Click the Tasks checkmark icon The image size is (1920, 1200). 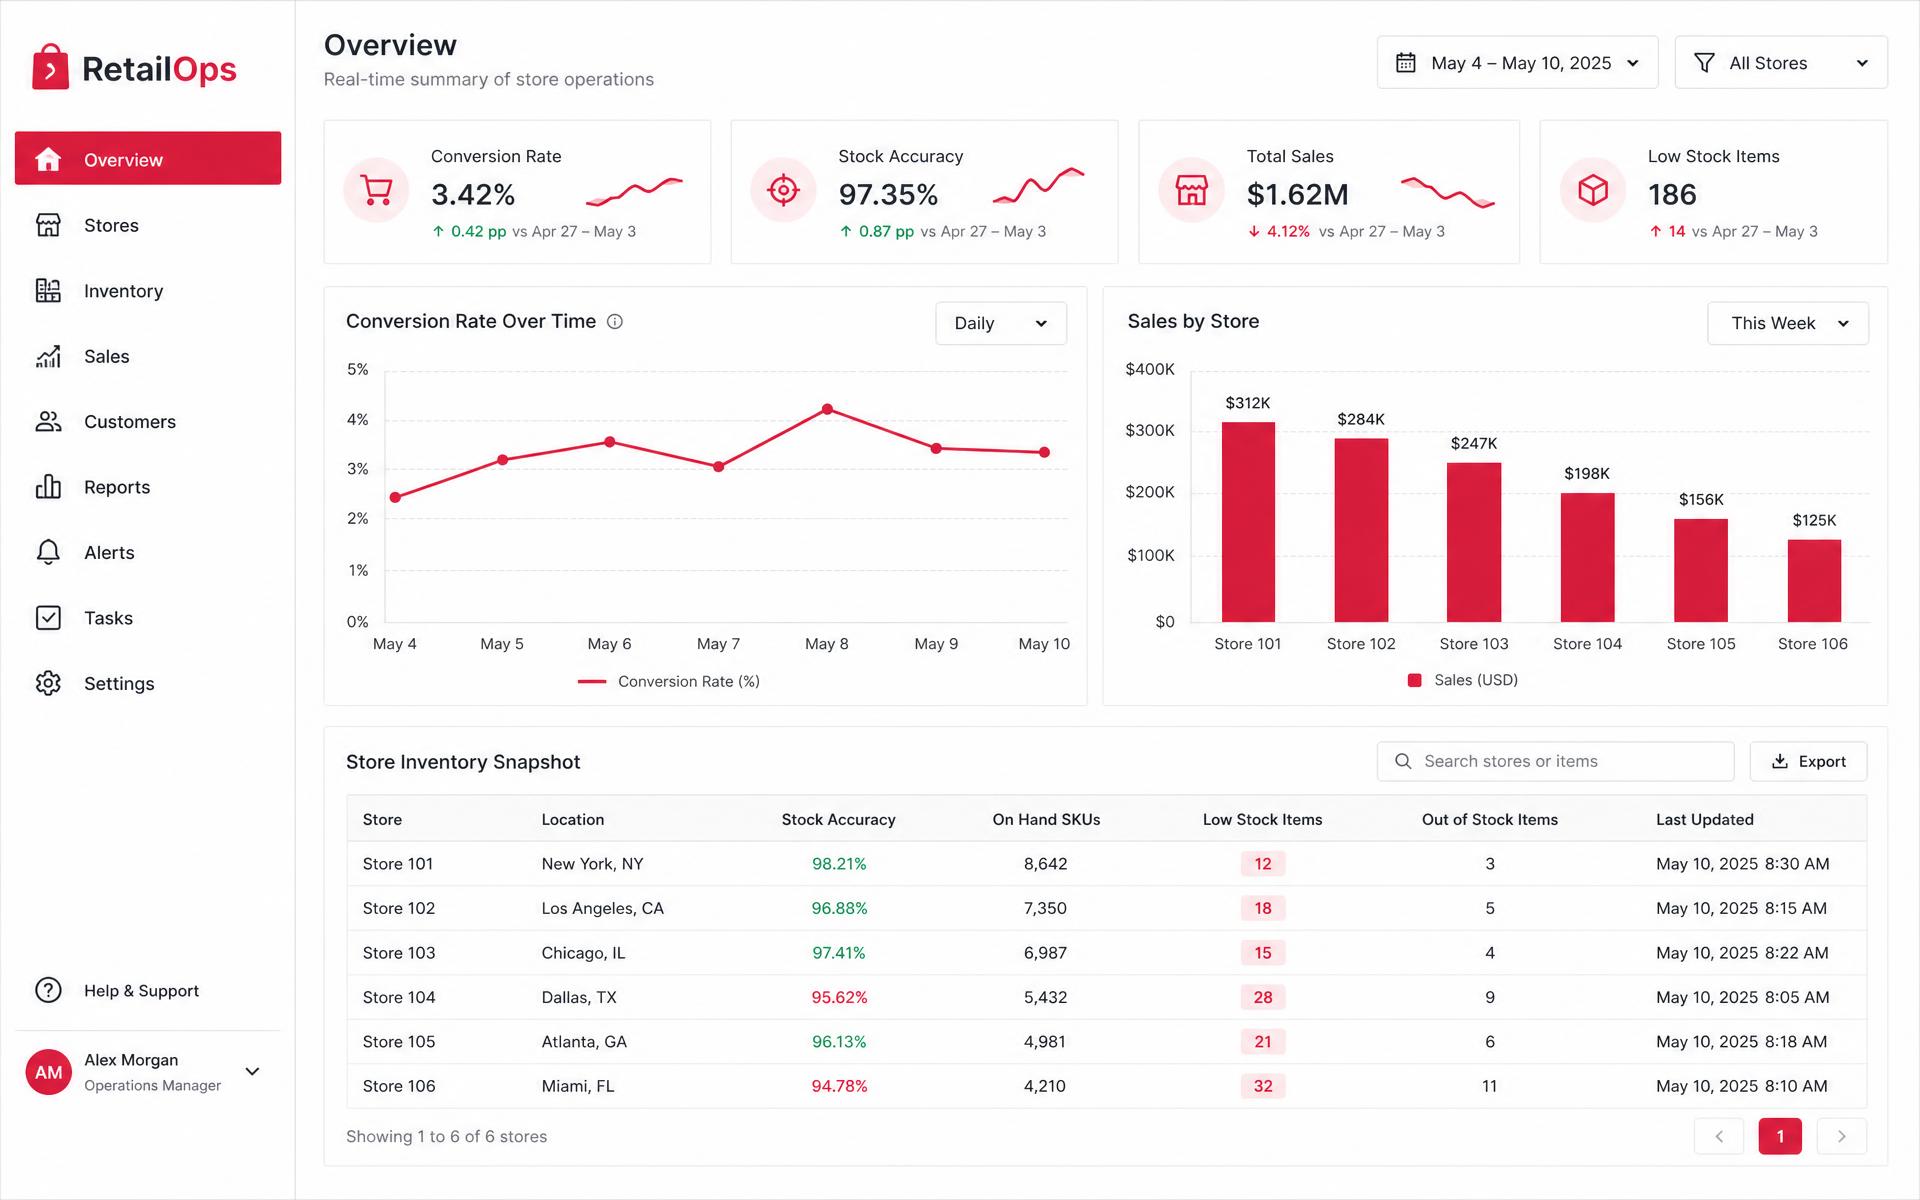(48, 618)
